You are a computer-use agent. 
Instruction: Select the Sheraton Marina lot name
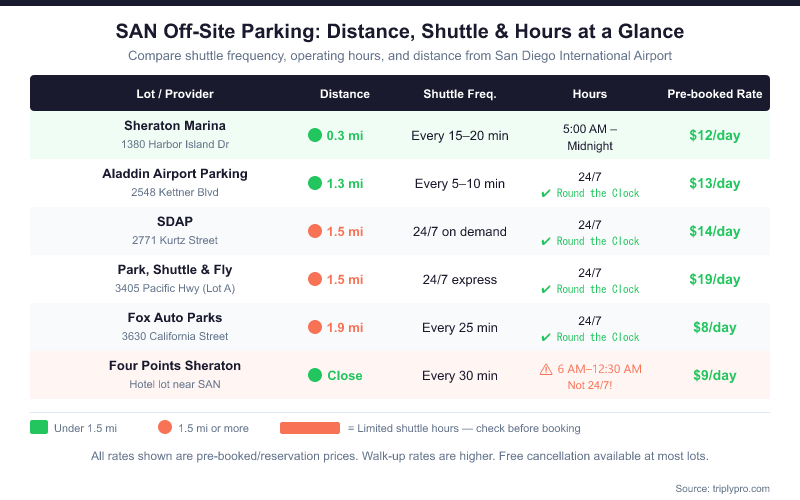[175, 126]
